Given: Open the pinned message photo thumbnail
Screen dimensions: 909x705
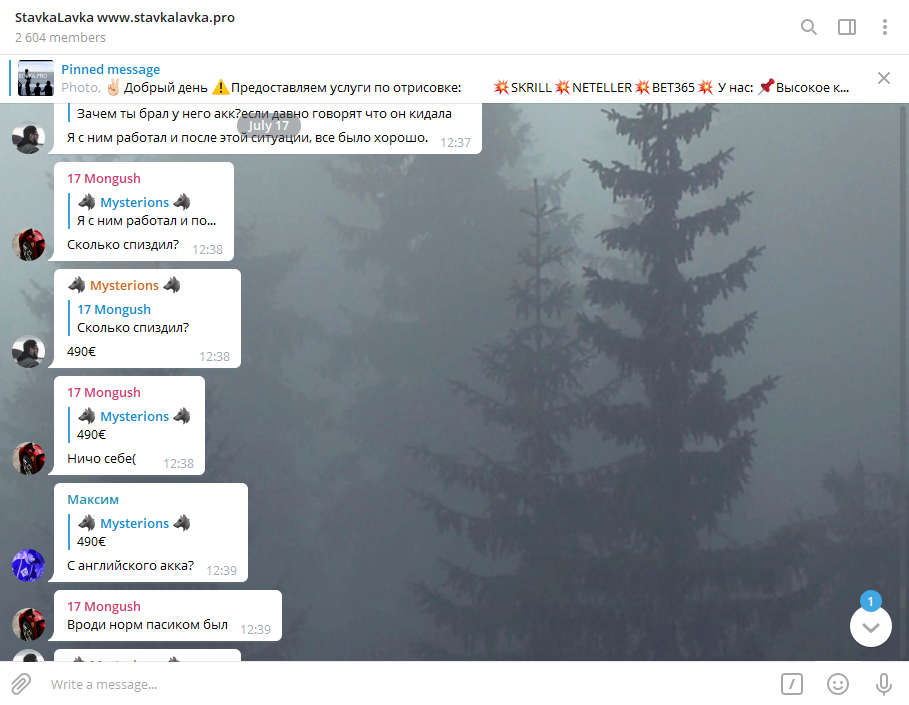Looking at the screenshot, I should pyautogui.click(x=35, y=78).
